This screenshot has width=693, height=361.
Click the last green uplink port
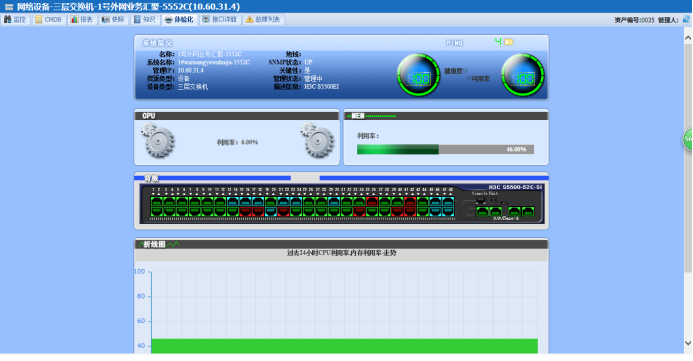[x=528, y=211]
